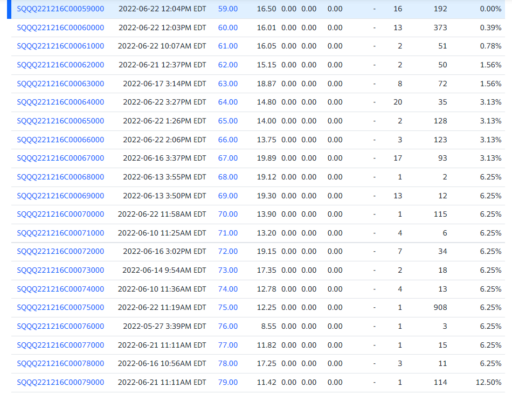Open contract SQQQ221216C00075000

(x=60, y=307)
